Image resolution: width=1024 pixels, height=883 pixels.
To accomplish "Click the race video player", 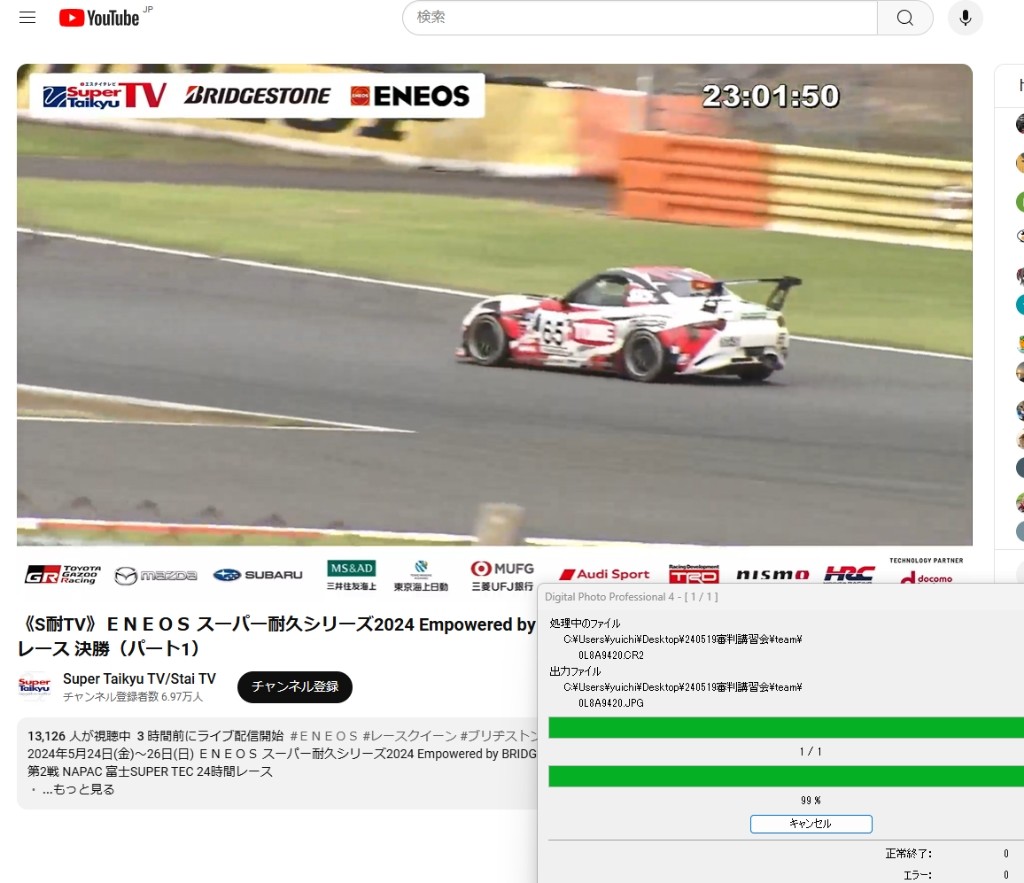I will (x=494, y=304).
